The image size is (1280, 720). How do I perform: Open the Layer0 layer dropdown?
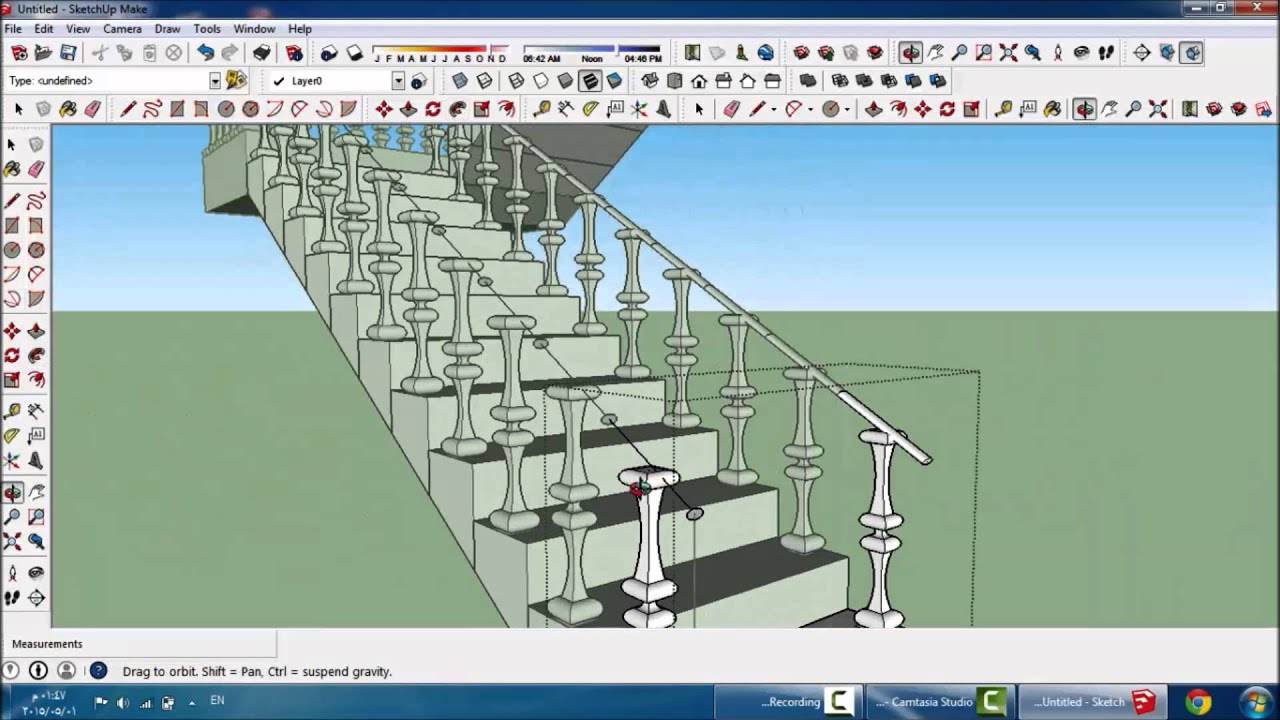coord(398,81)
